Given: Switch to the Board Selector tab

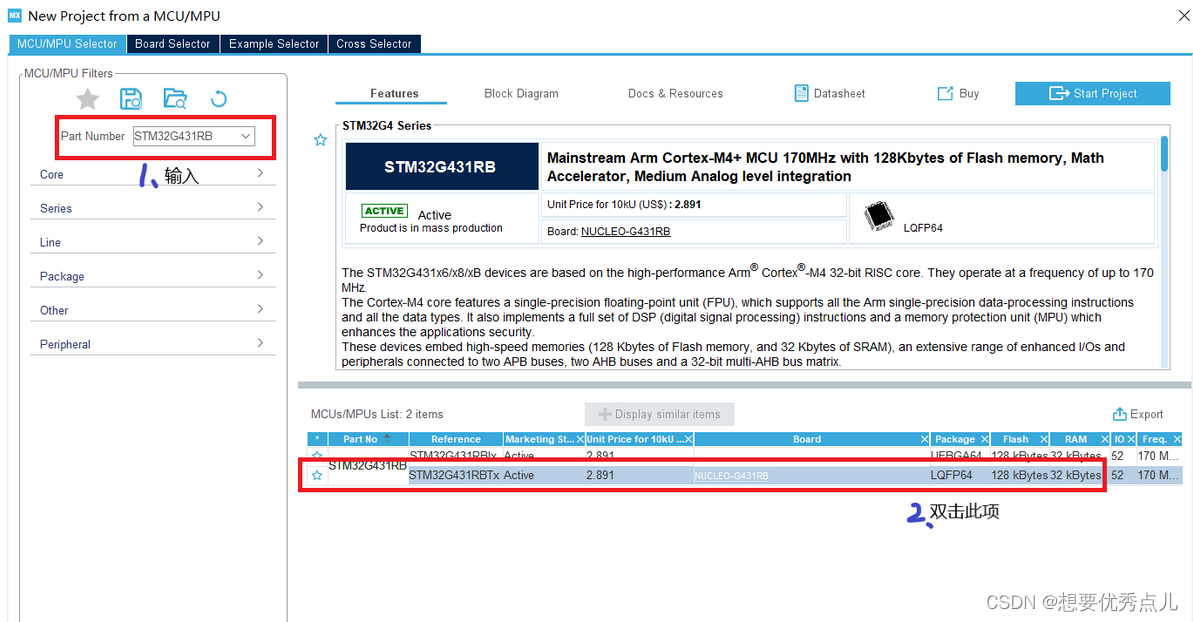Looking at the screenshot, I should point(173,44).
